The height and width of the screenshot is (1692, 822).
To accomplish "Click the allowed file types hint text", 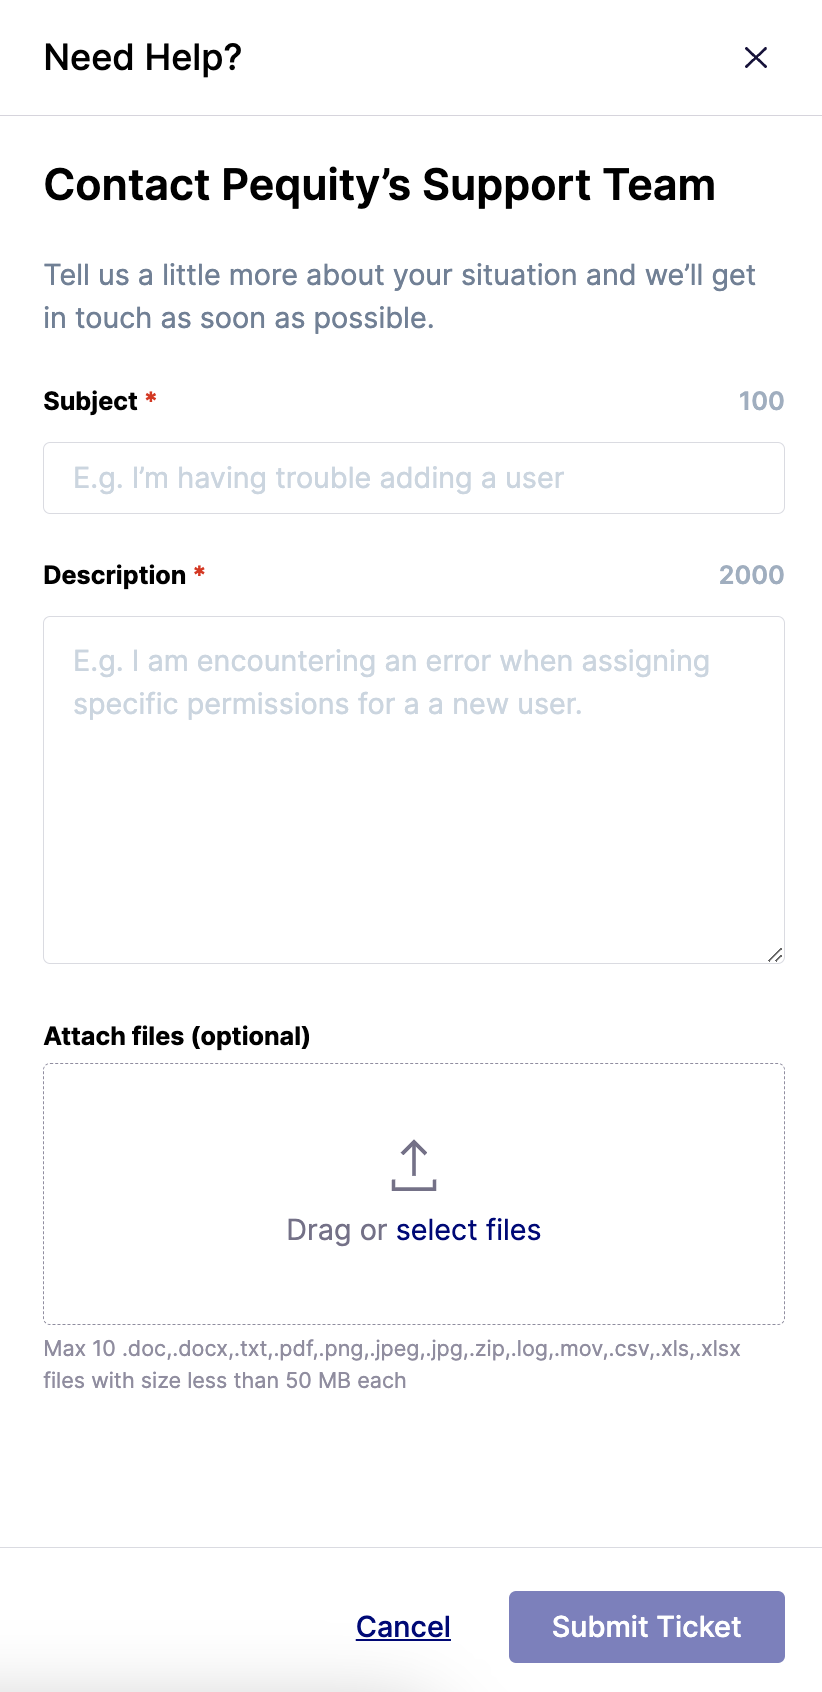I will 392,1364.
